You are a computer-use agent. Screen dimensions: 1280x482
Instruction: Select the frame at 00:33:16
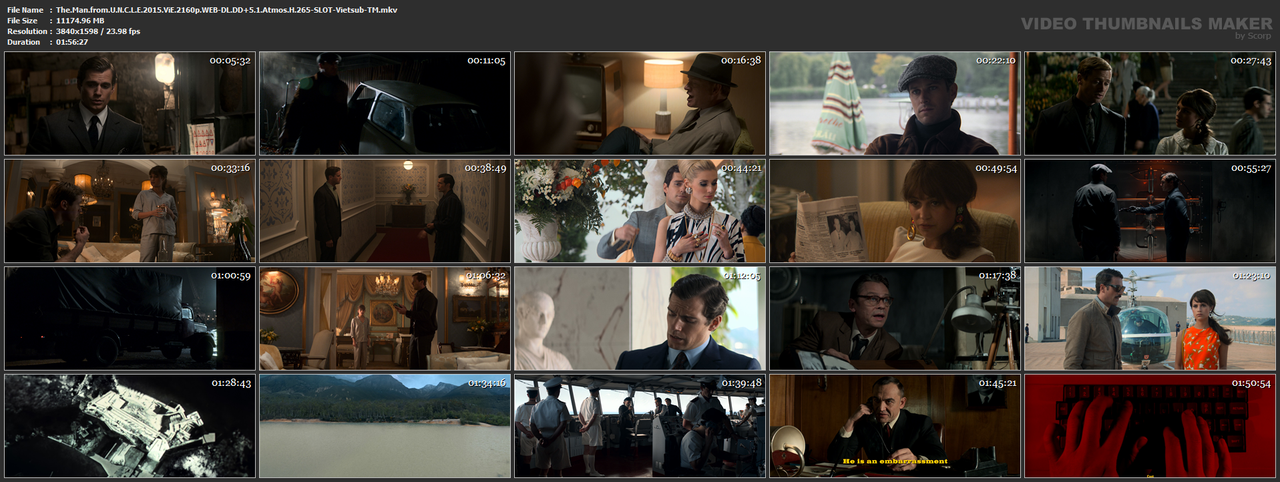[x=130, y=211]
